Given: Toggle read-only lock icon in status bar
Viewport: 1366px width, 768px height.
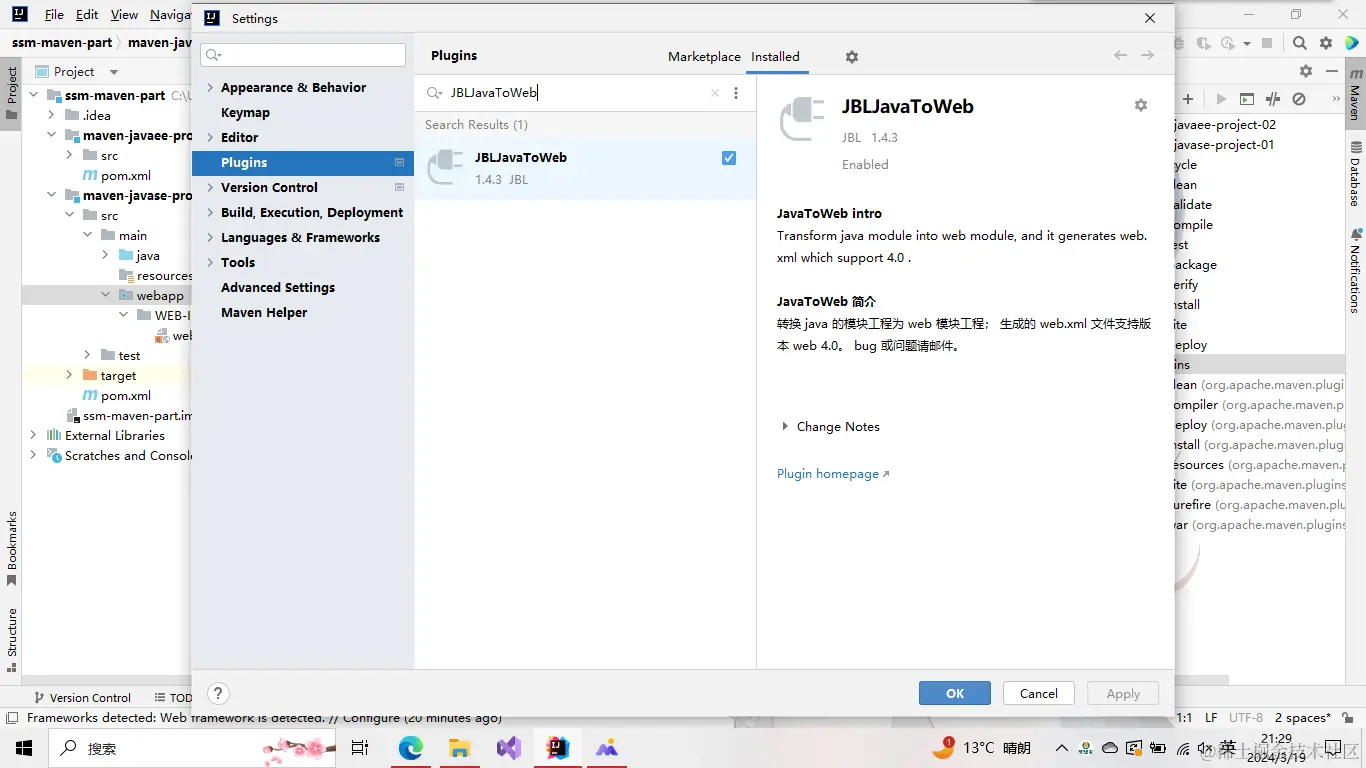Looking at the screenshot, I should [x=1348, y=718].
